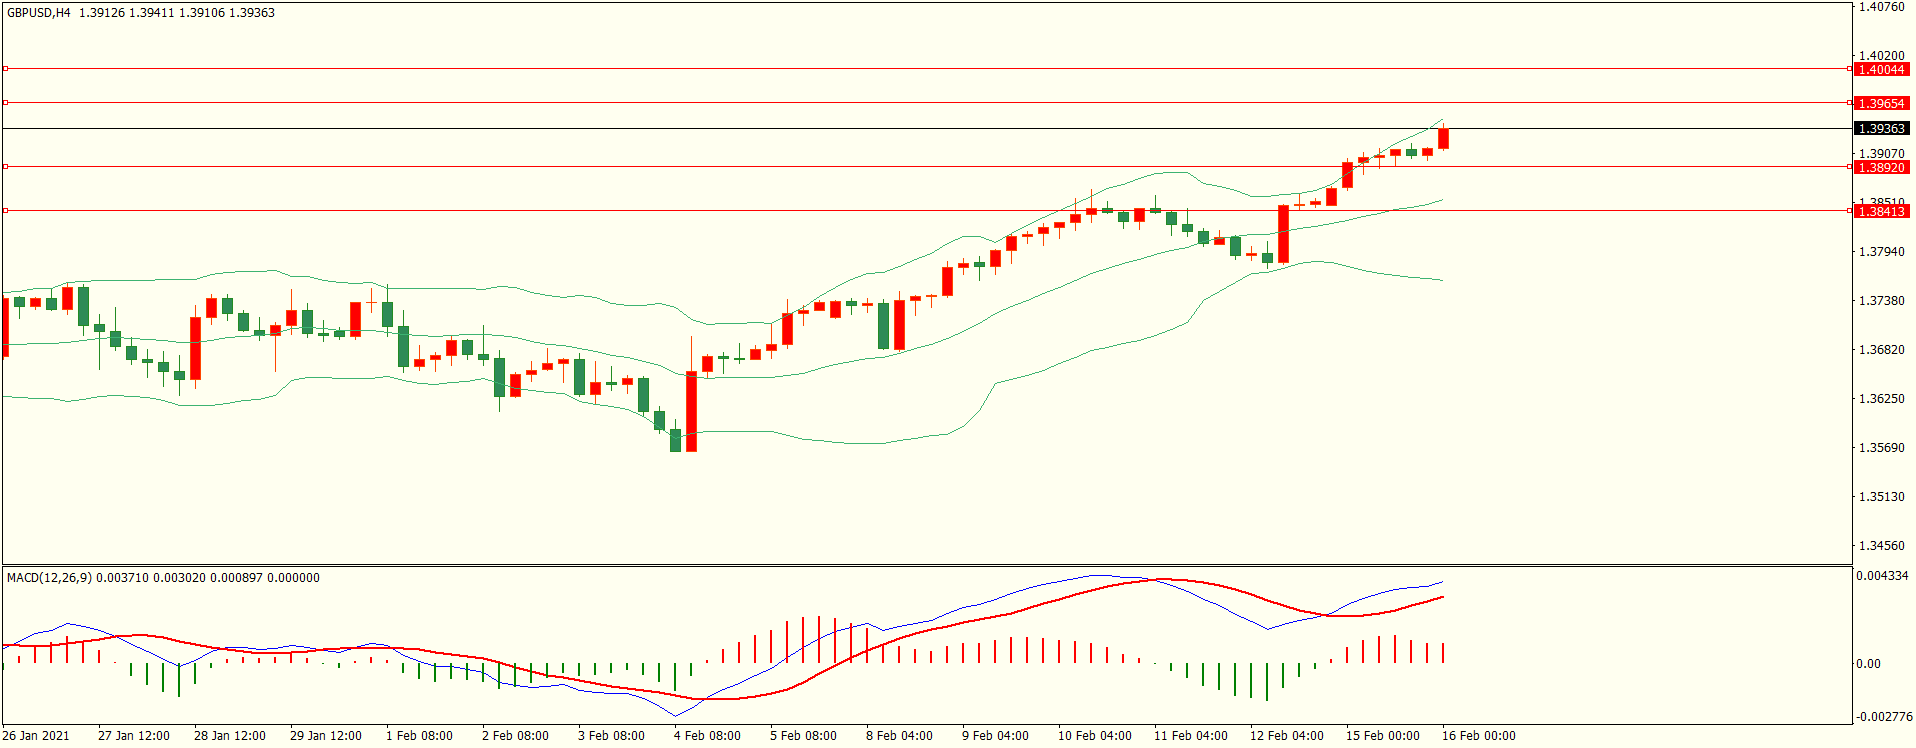The image size is (1916, 748).
Task: Select the open price value 1.39126
Action: point(102,13)
